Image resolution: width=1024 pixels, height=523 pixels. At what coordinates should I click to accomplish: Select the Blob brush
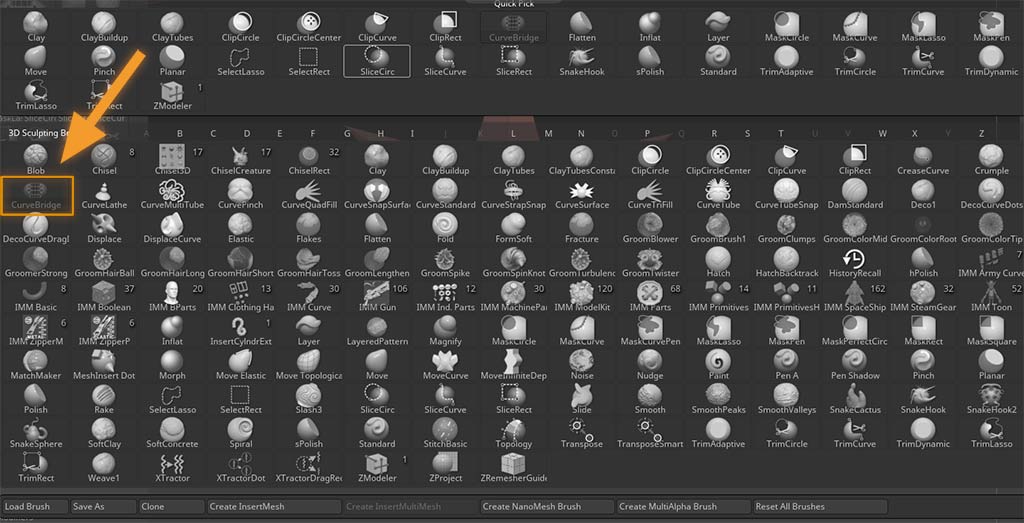coord(36,160)
